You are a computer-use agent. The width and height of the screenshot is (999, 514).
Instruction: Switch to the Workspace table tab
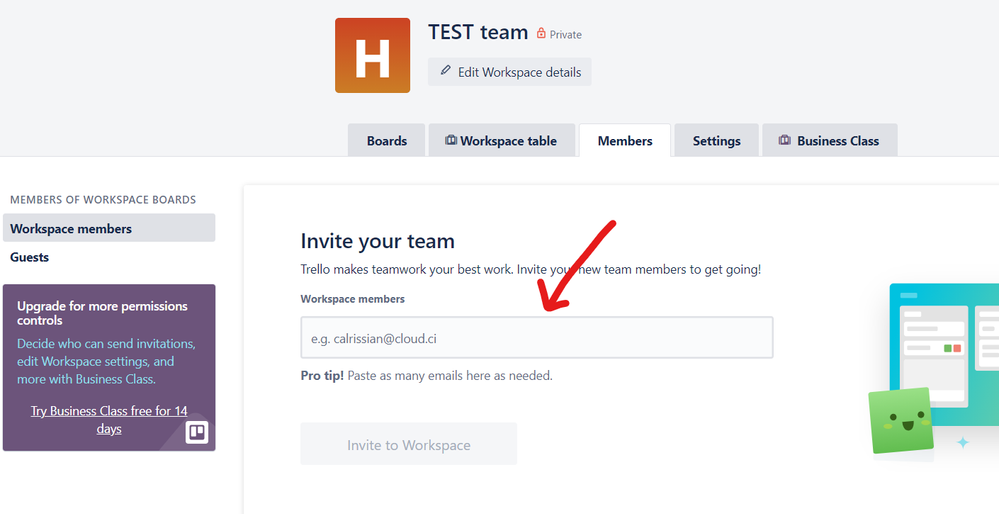(x=501, y=140)
